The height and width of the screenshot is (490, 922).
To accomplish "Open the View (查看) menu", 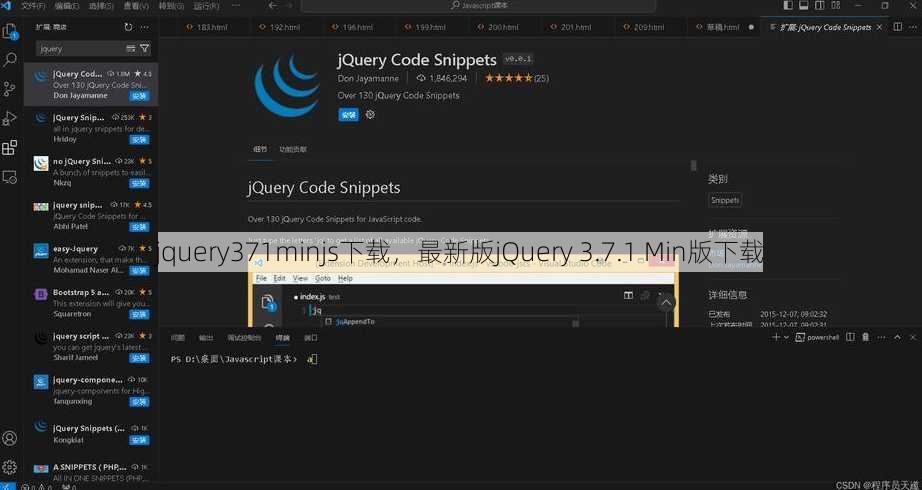I will coord(136,6).
